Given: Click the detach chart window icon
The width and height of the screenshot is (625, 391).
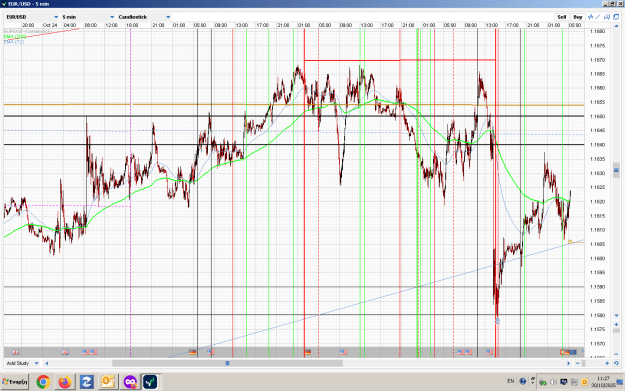Looking at the screenshot, I should pyautogui.click(x=616, y=17).
